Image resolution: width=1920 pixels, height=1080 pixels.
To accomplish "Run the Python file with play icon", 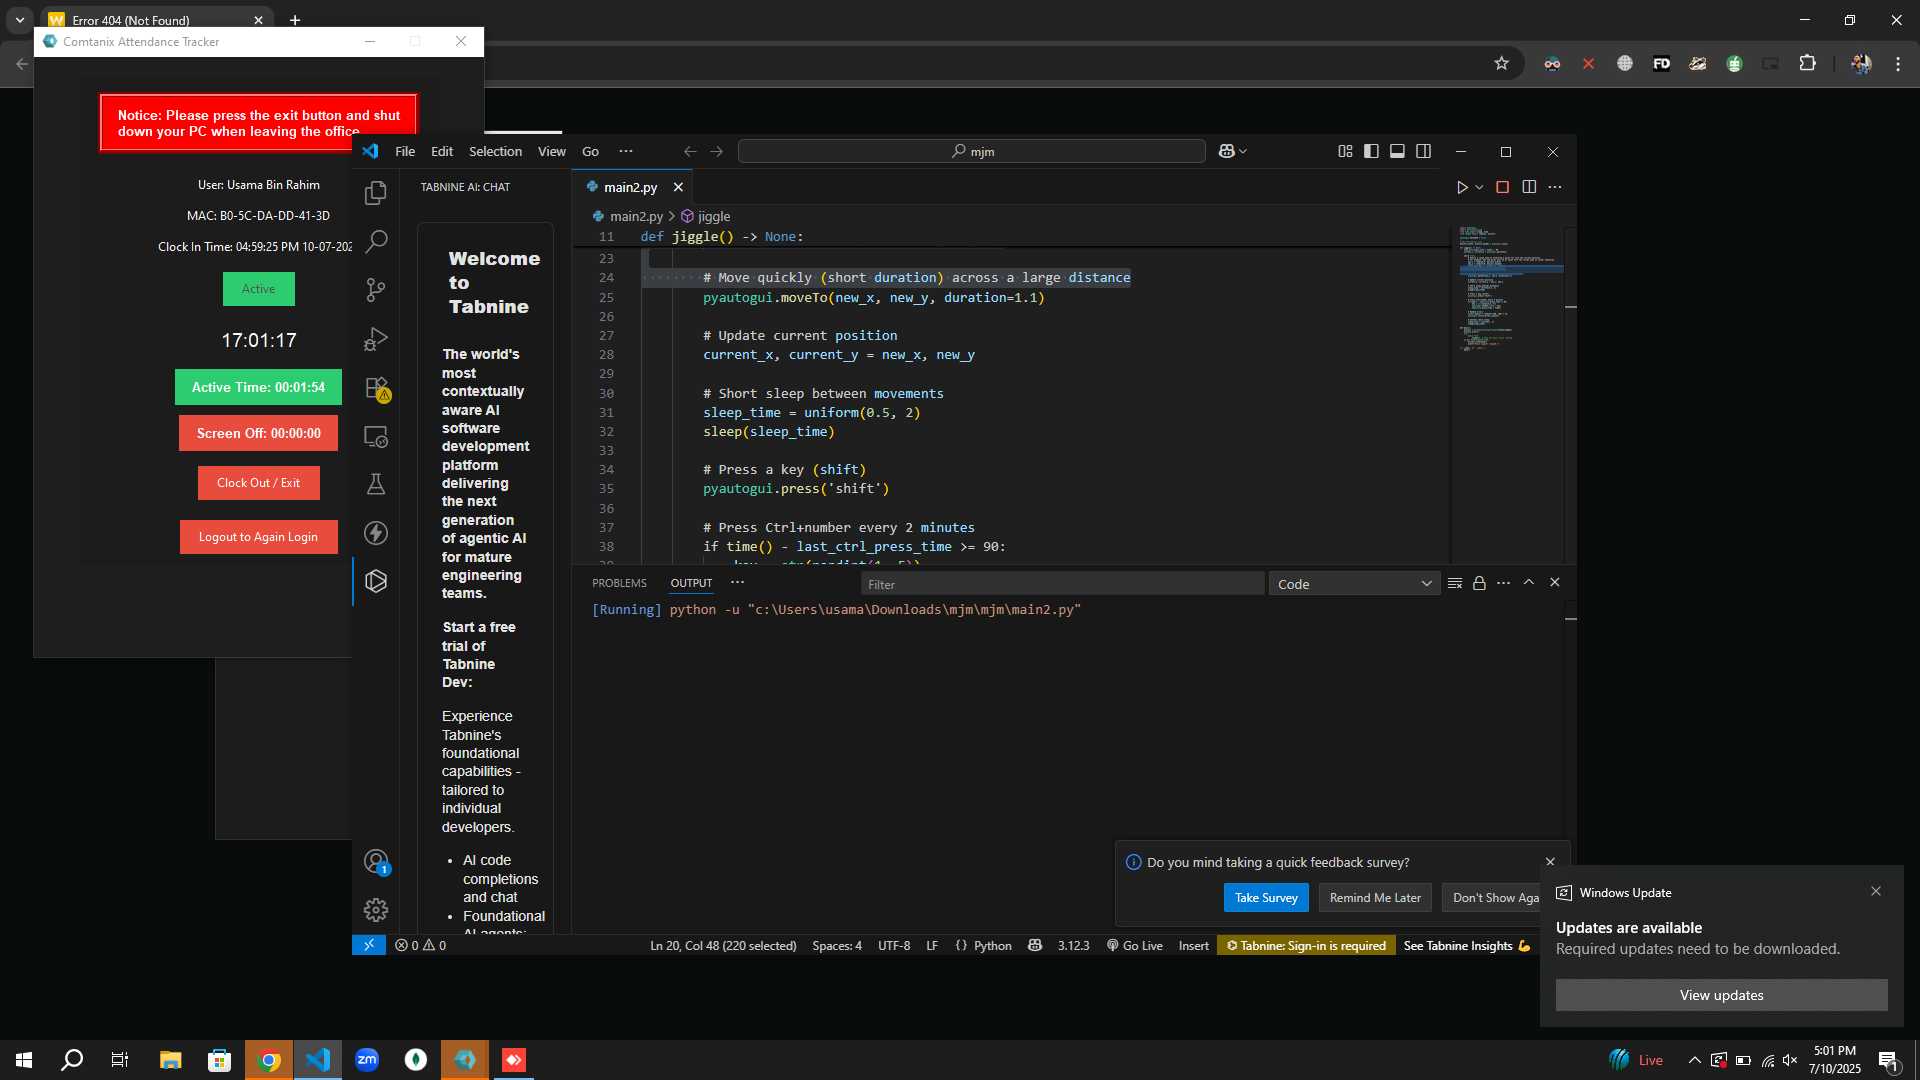I will pyautogui.click(x=1462, y=187).
